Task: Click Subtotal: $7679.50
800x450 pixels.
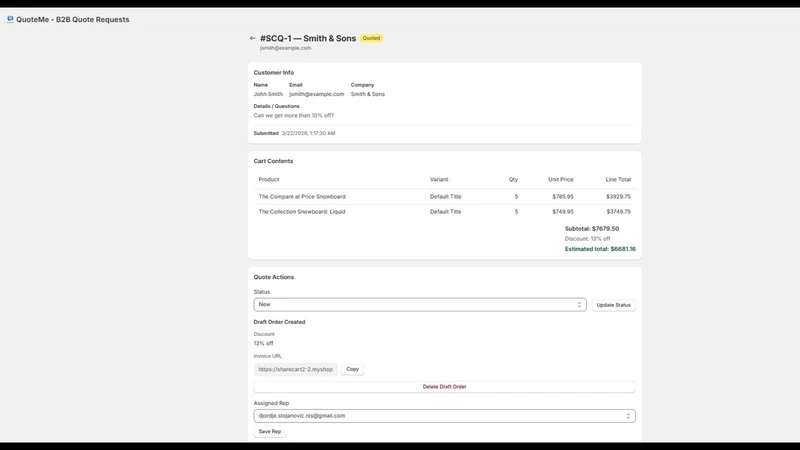Action: pyautogui.click(x=592, y=229)
